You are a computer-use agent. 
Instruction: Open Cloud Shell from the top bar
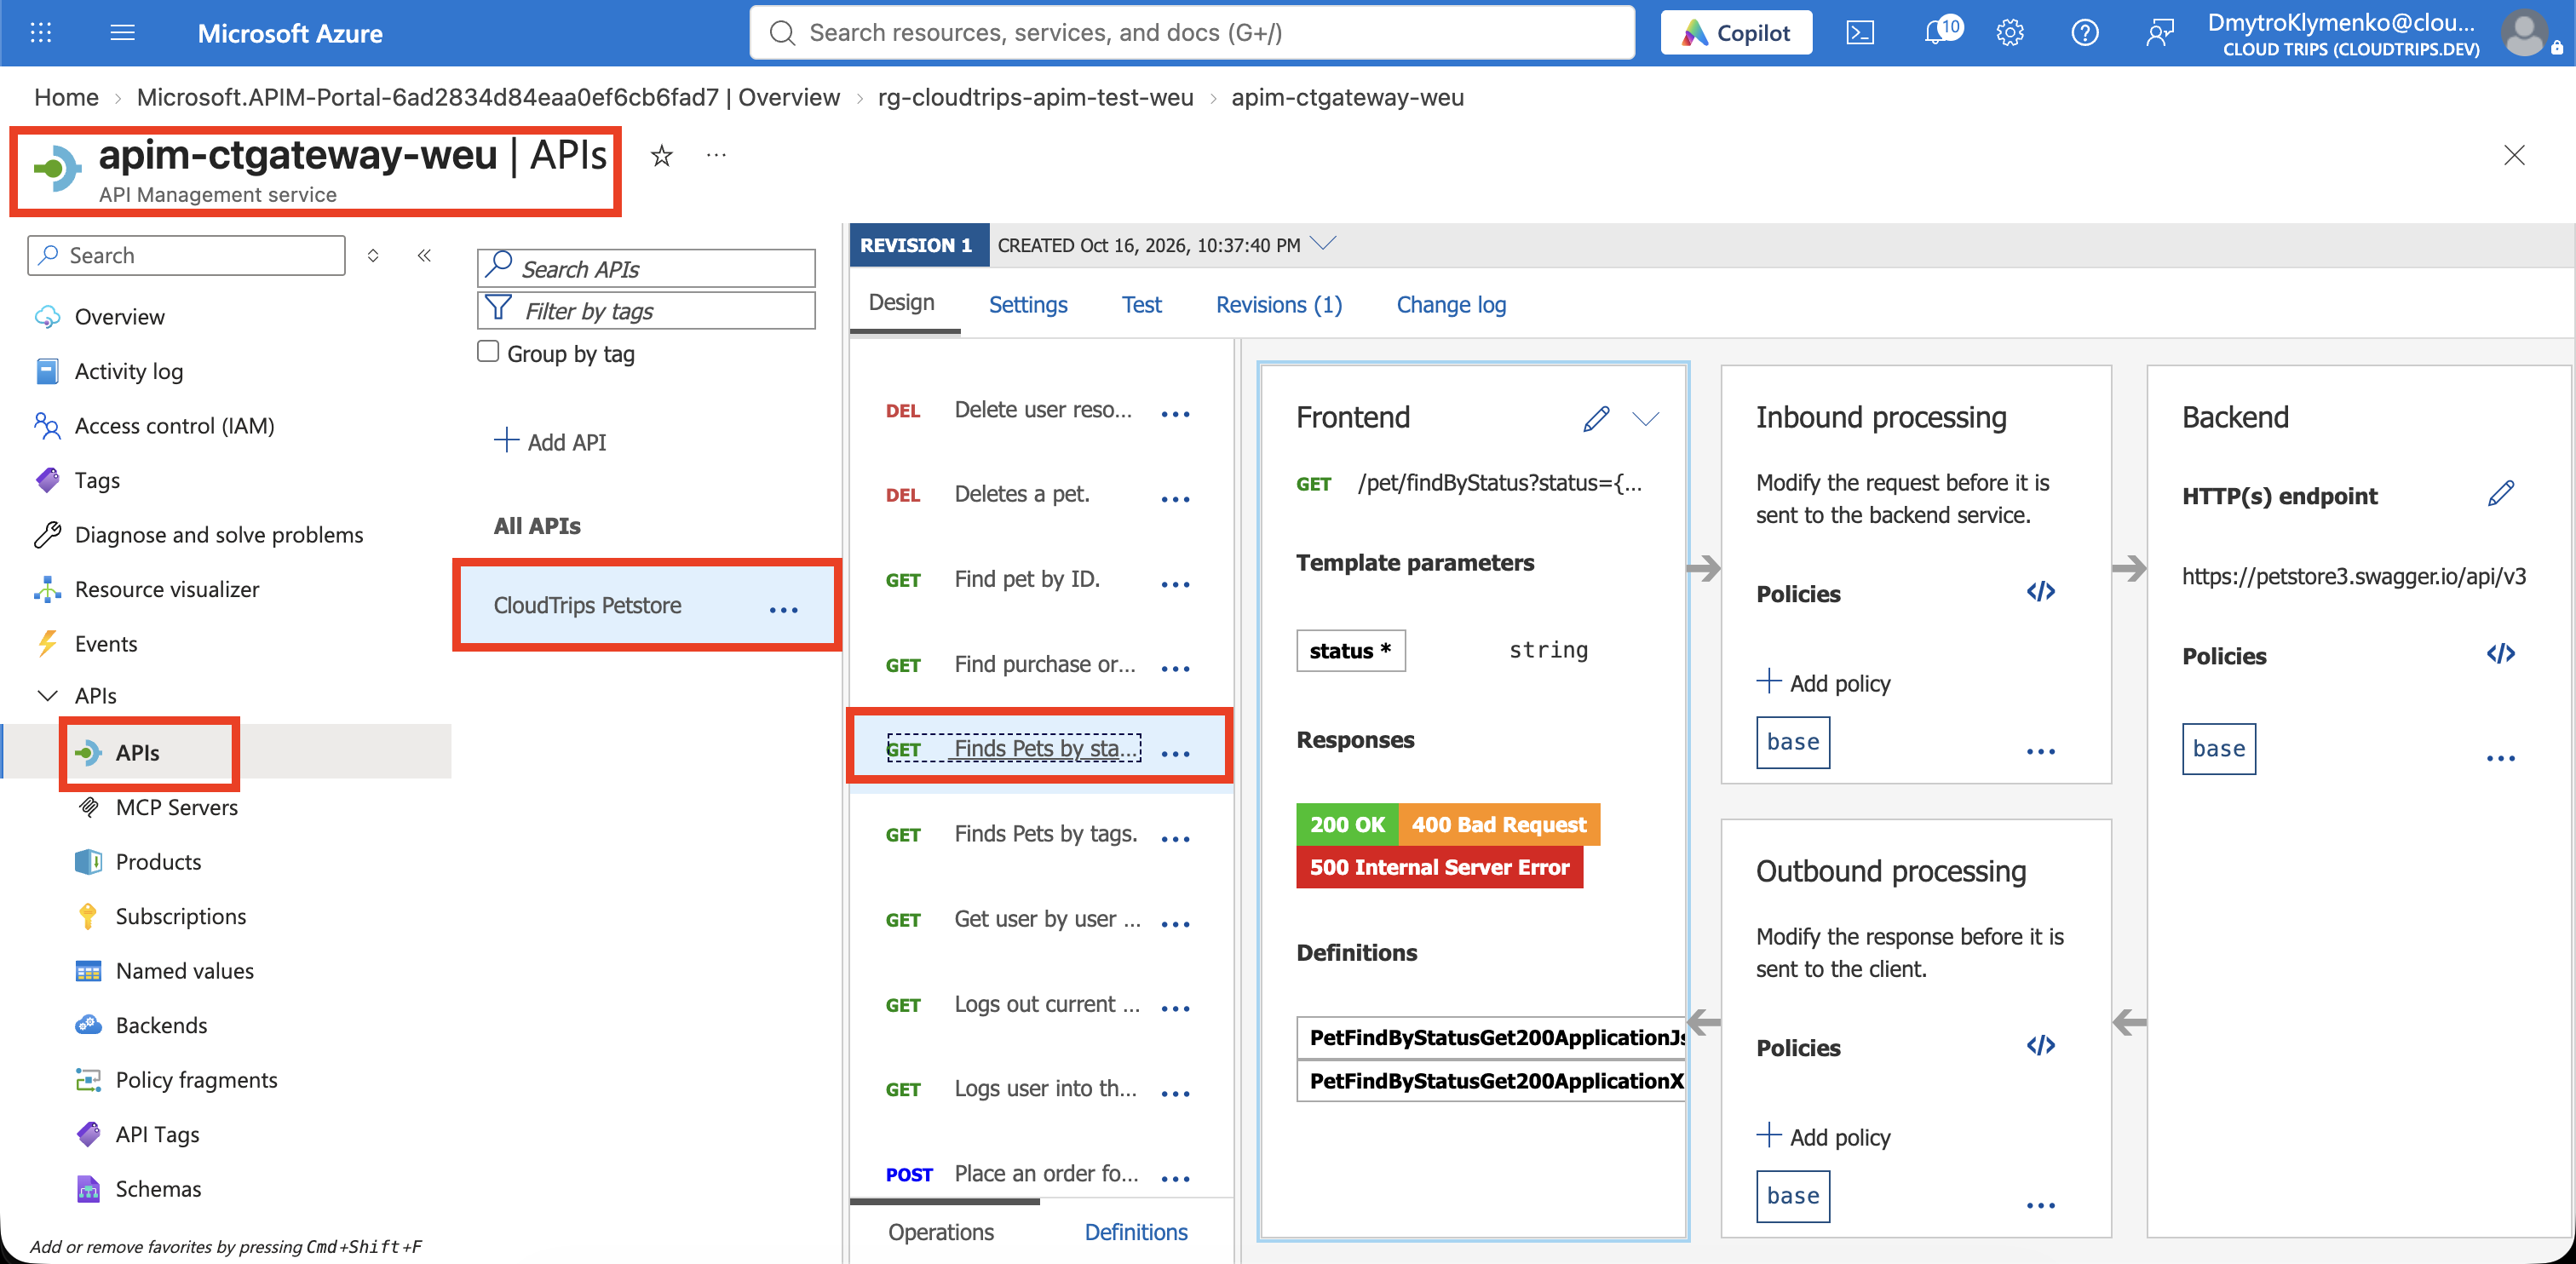tap(1859, 33)
